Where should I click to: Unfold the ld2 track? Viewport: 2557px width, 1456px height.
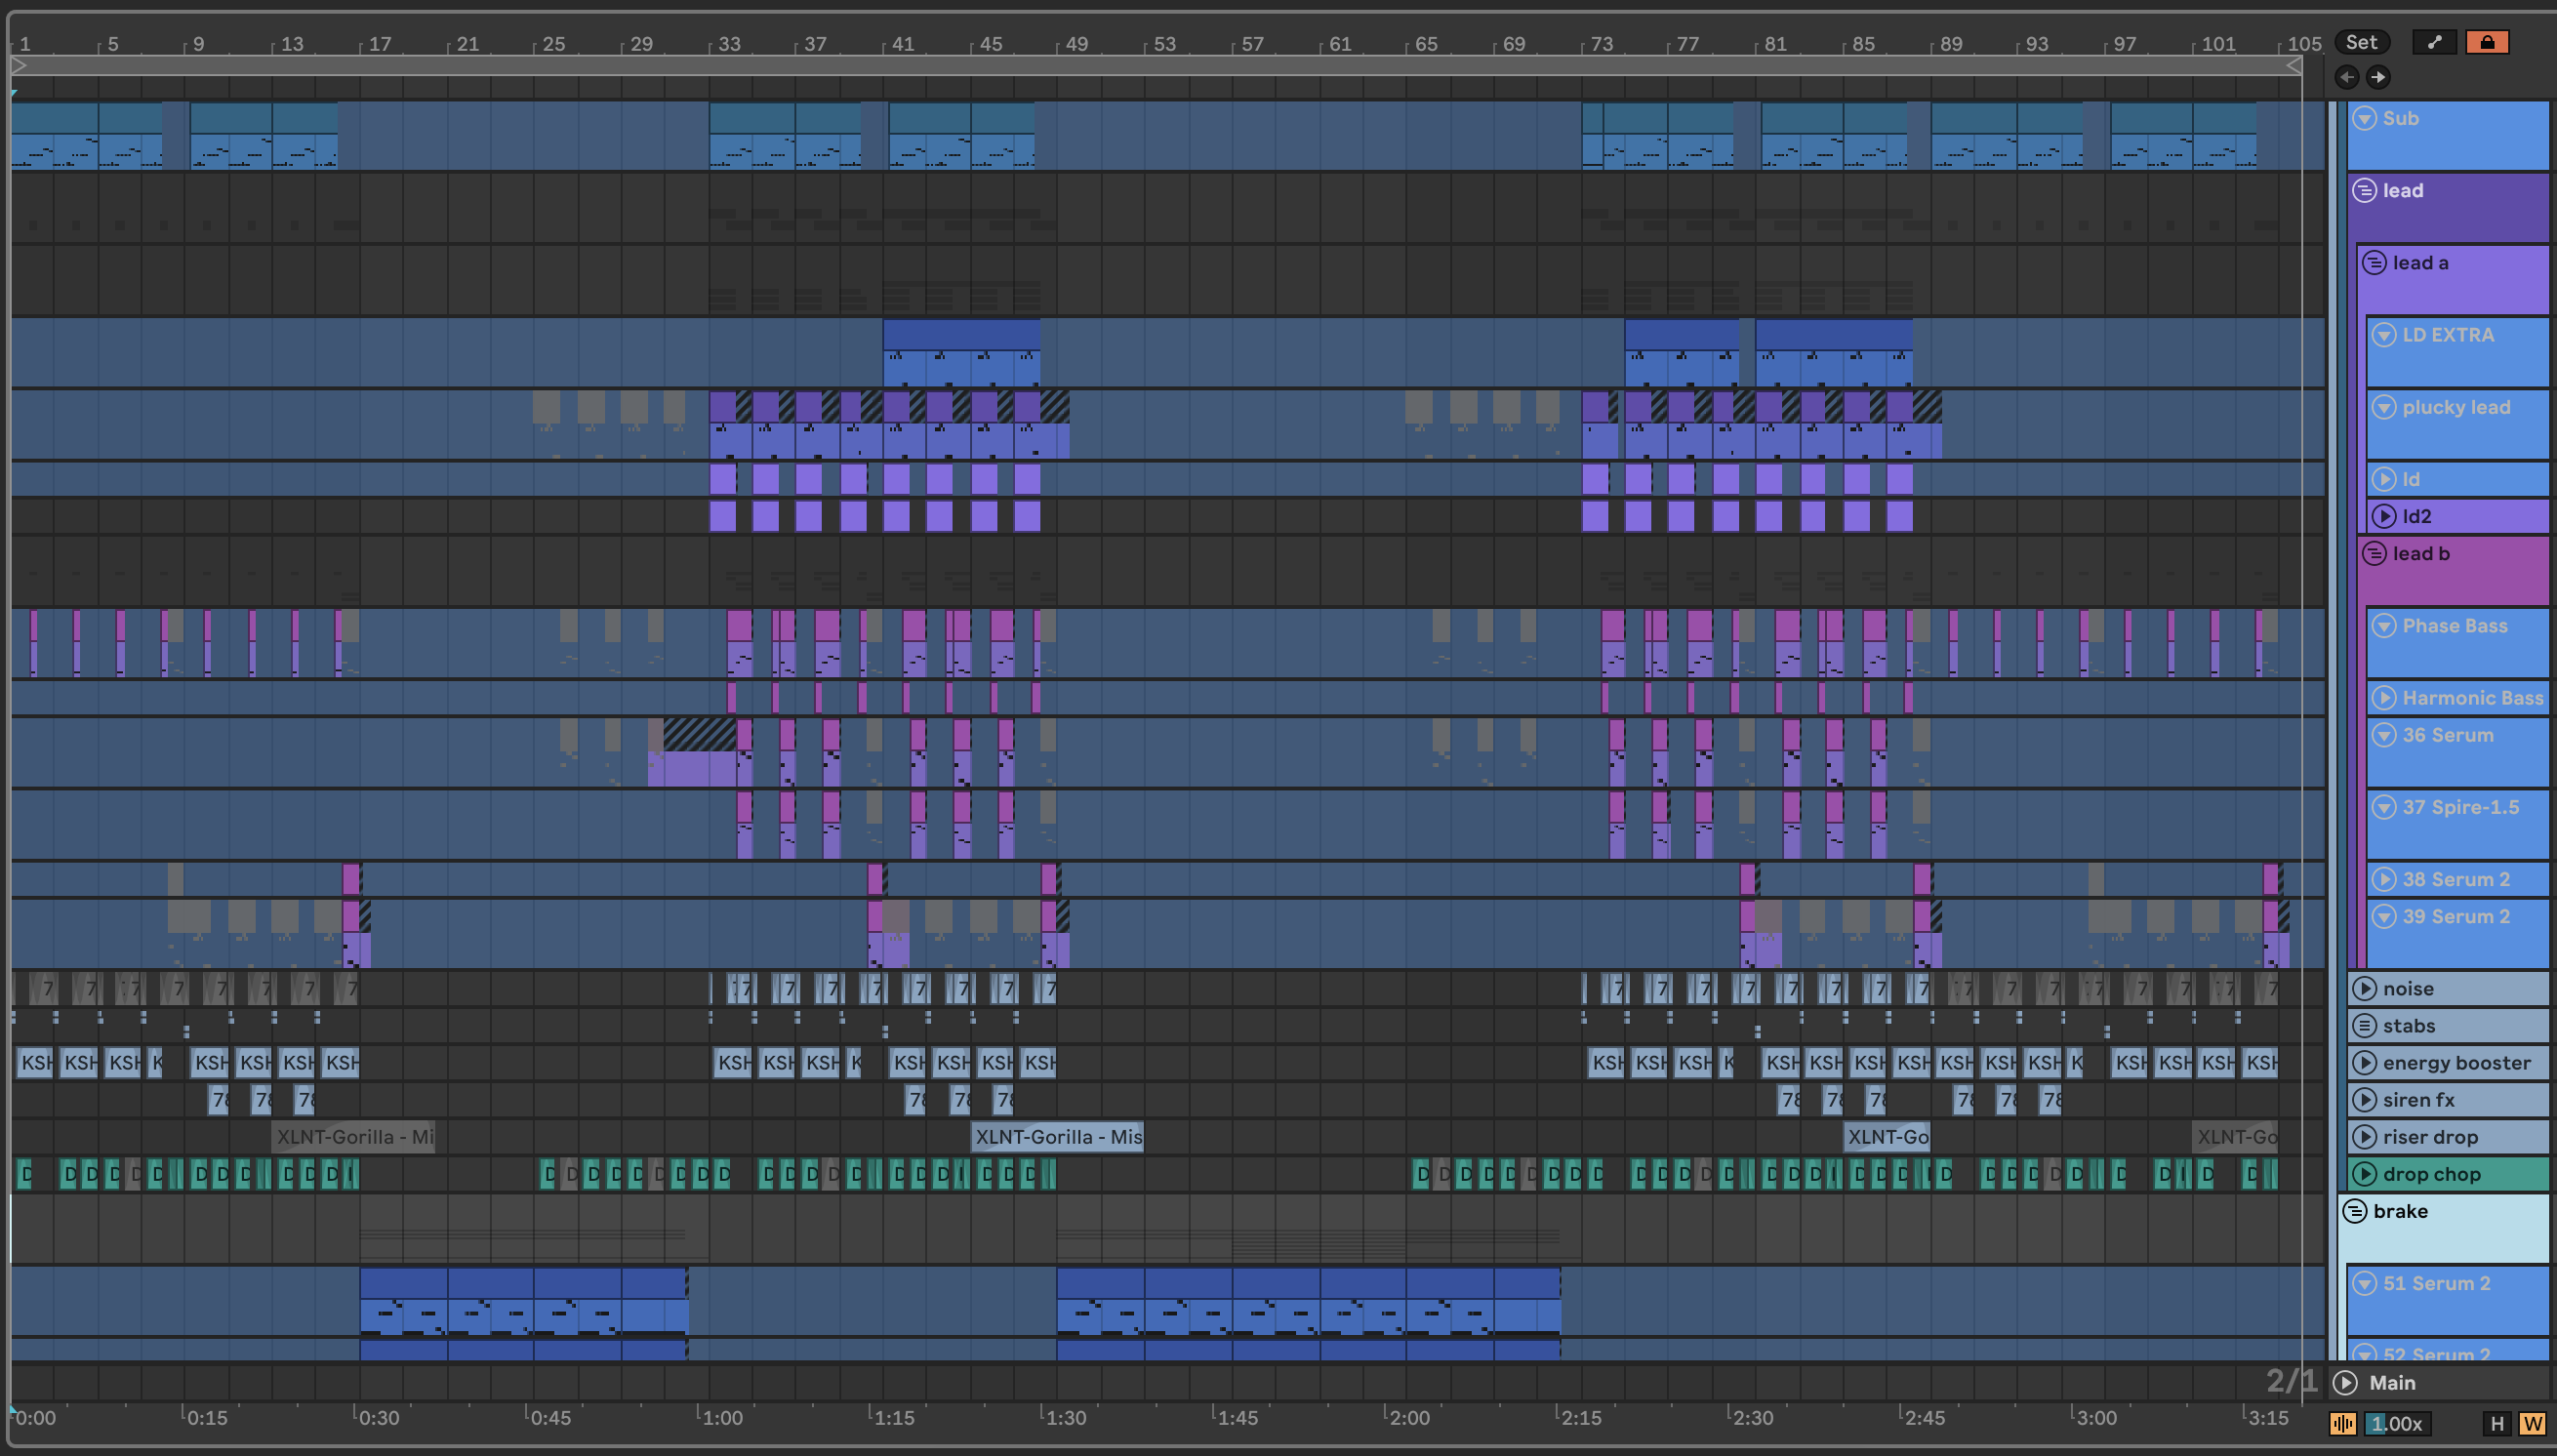(x=2385, y=516)
